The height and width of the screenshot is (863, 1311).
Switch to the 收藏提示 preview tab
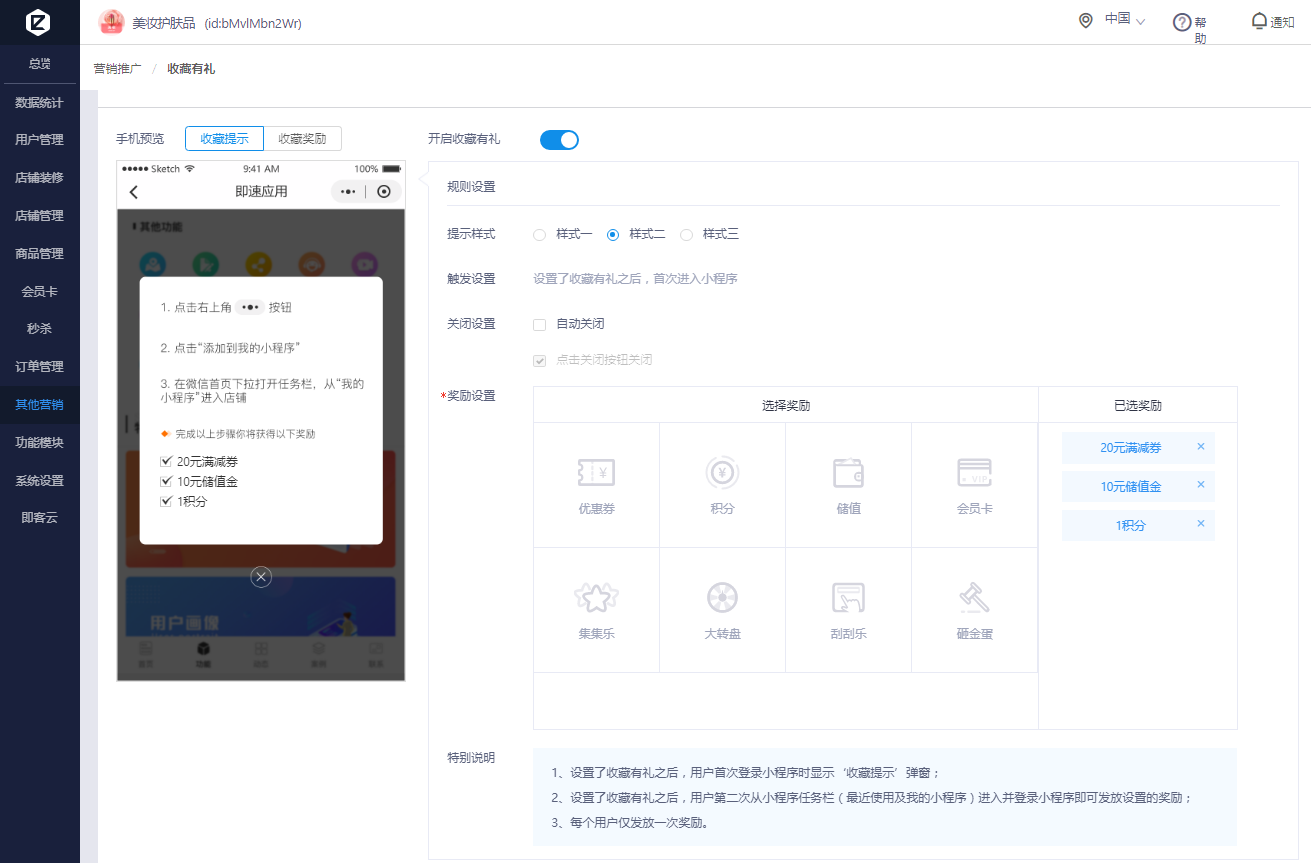tap(224, 139)
